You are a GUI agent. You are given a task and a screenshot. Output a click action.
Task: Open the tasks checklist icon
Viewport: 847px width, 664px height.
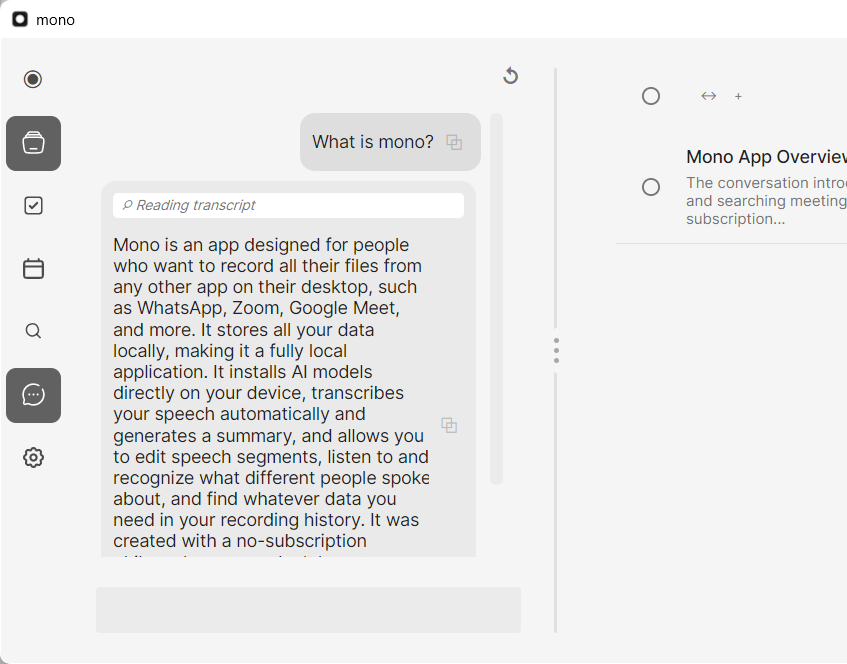(33, 205)
